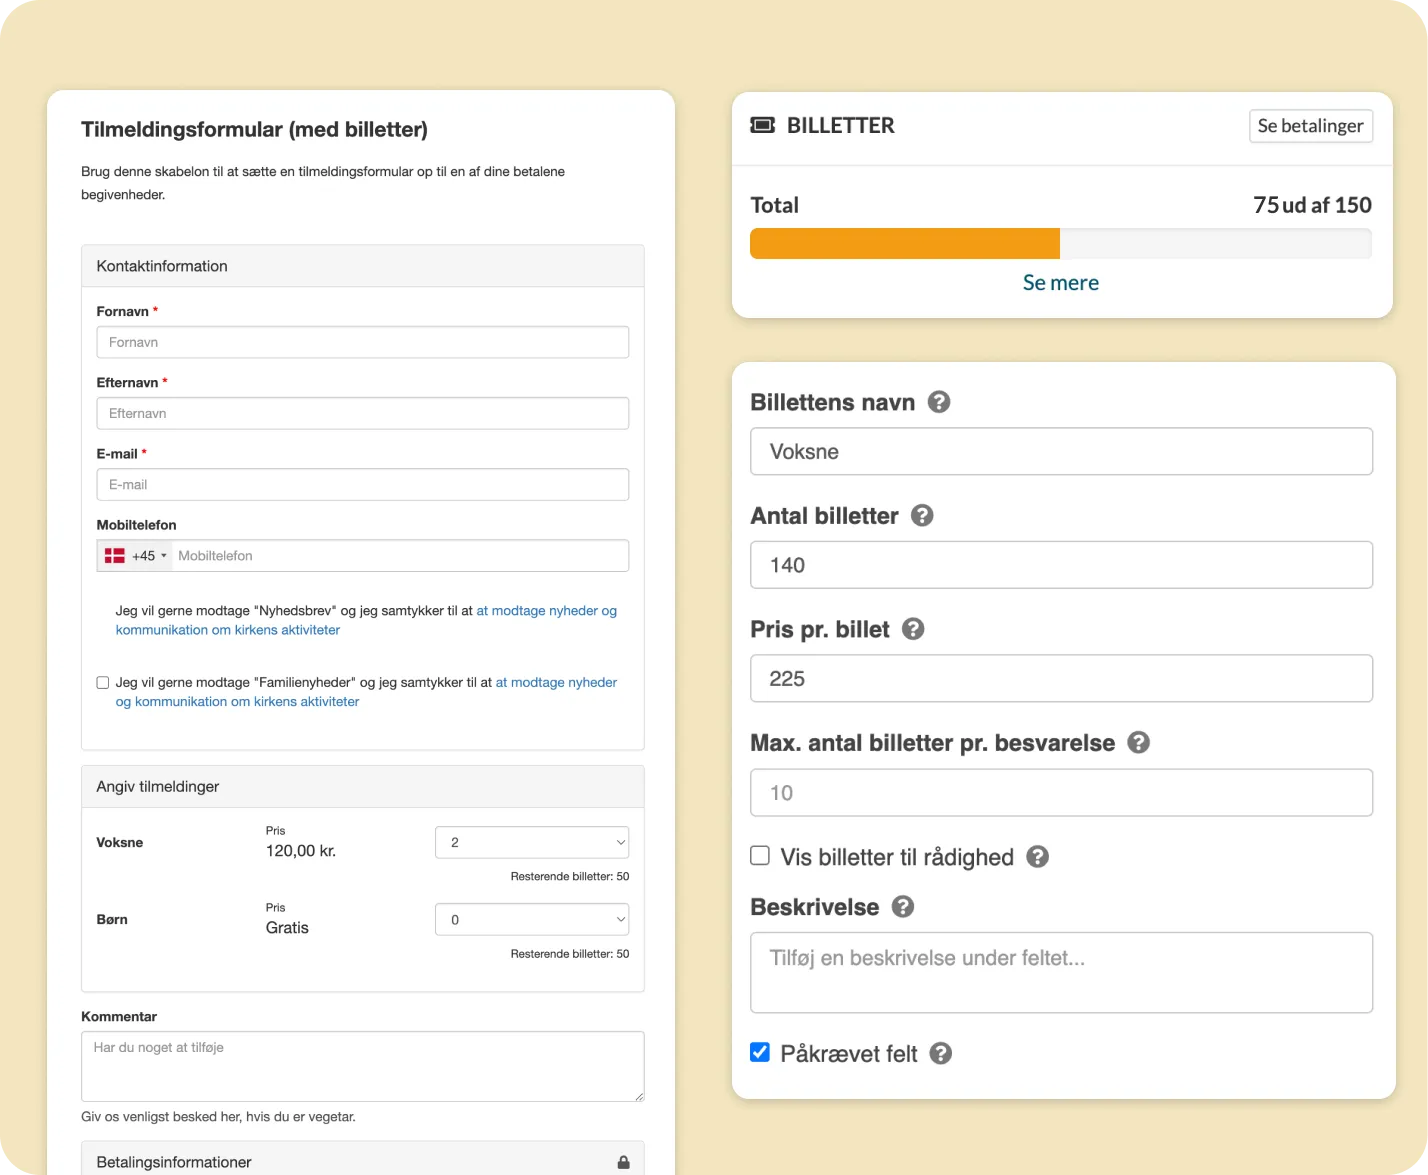Viewport: 1428px width, 1175px height.
Task: Open help icon next to Påkrævet felt
Action: (941, 1053)
